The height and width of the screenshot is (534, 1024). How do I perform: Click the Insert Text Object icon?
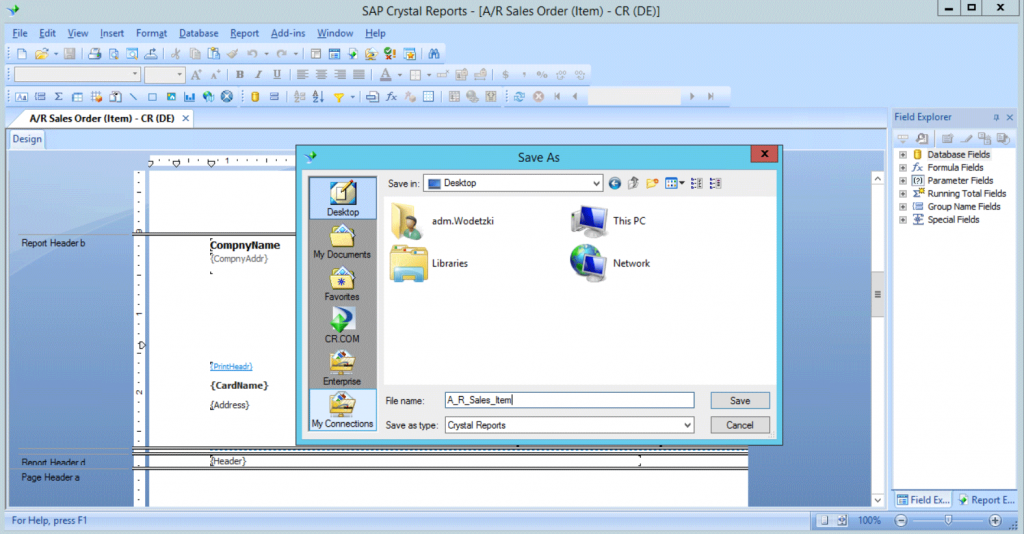pos(22,97)
